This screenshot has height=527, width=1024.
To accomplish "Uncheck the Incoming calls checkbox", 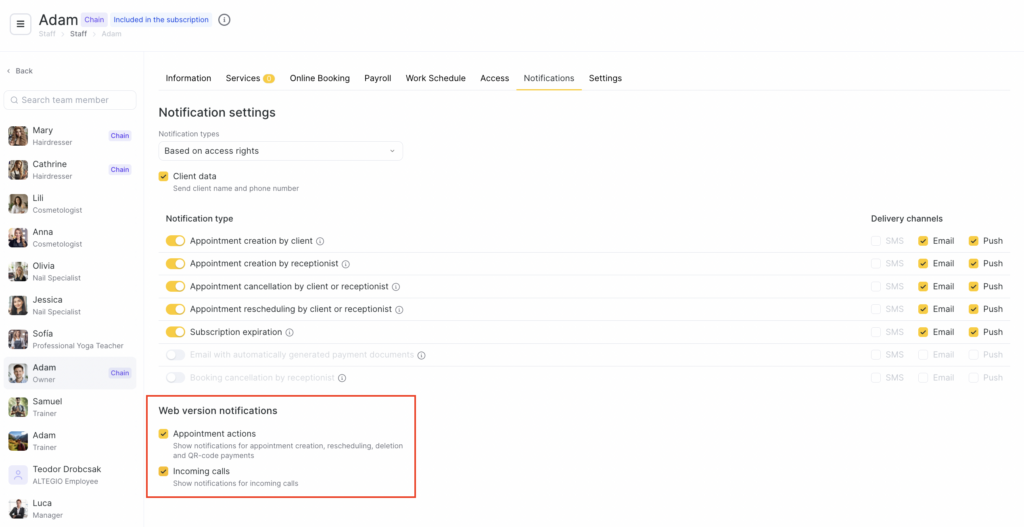I will (x=164, y=471).
